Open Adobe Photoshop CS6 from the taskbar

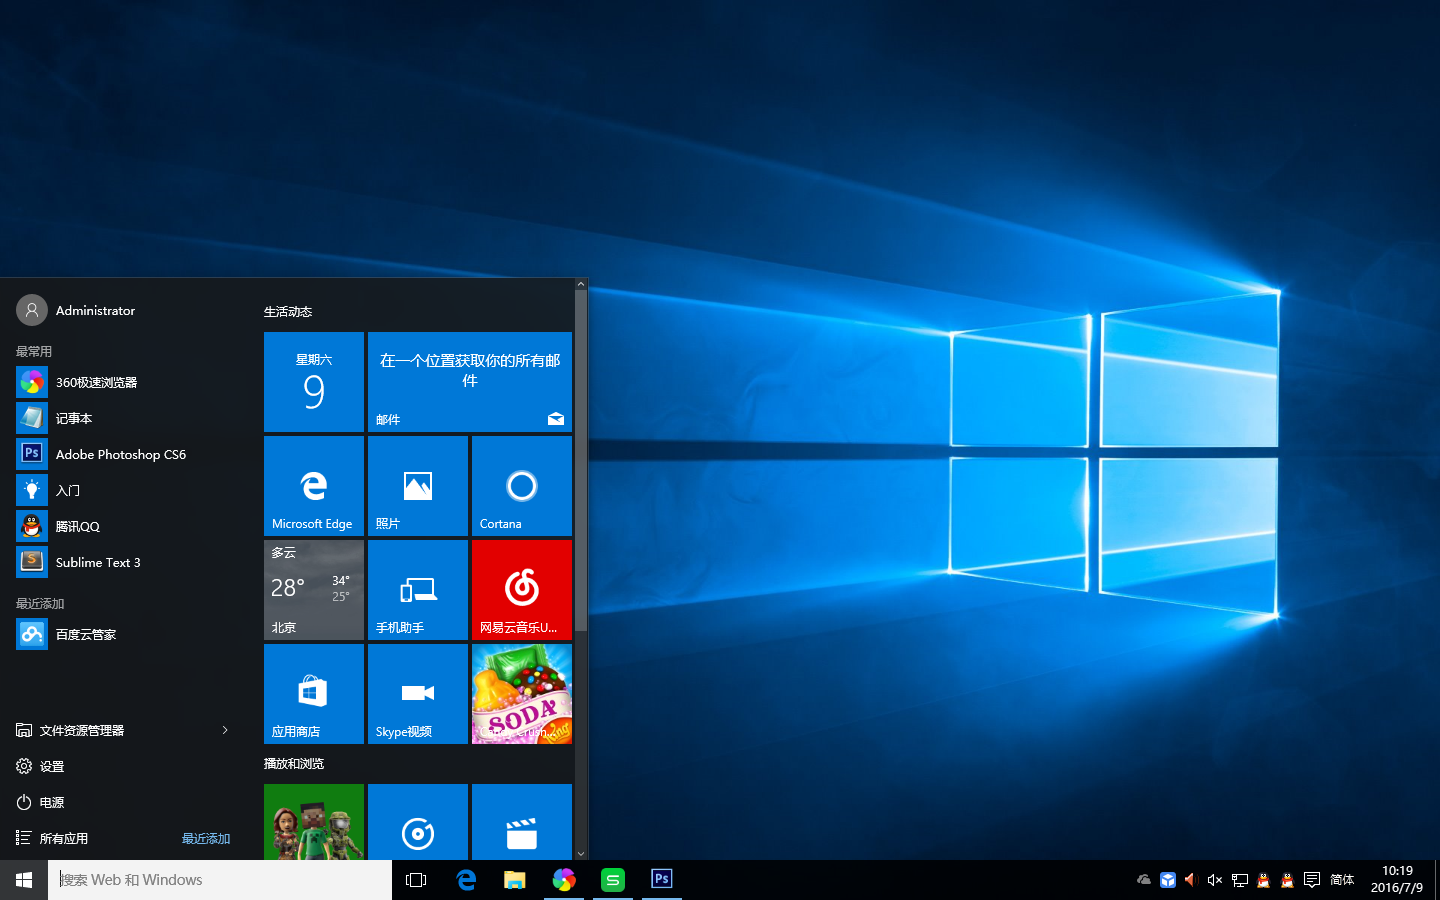(x=662, y=880)
